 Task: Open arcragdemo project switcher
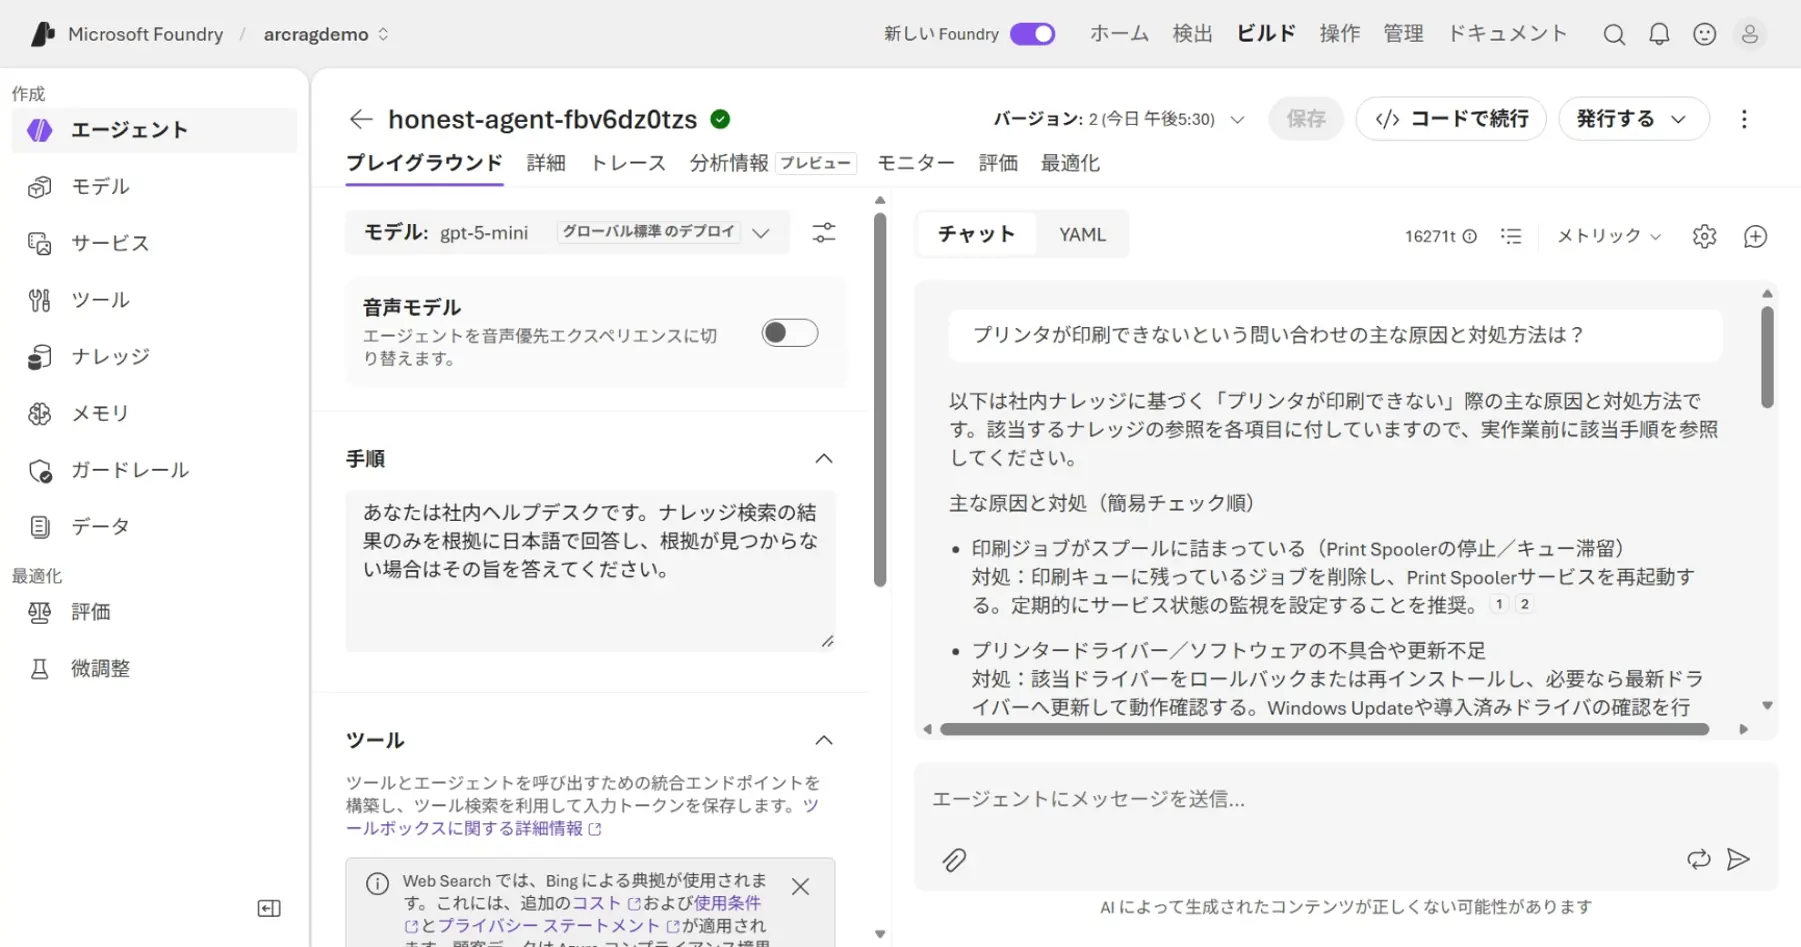(326, 34)
